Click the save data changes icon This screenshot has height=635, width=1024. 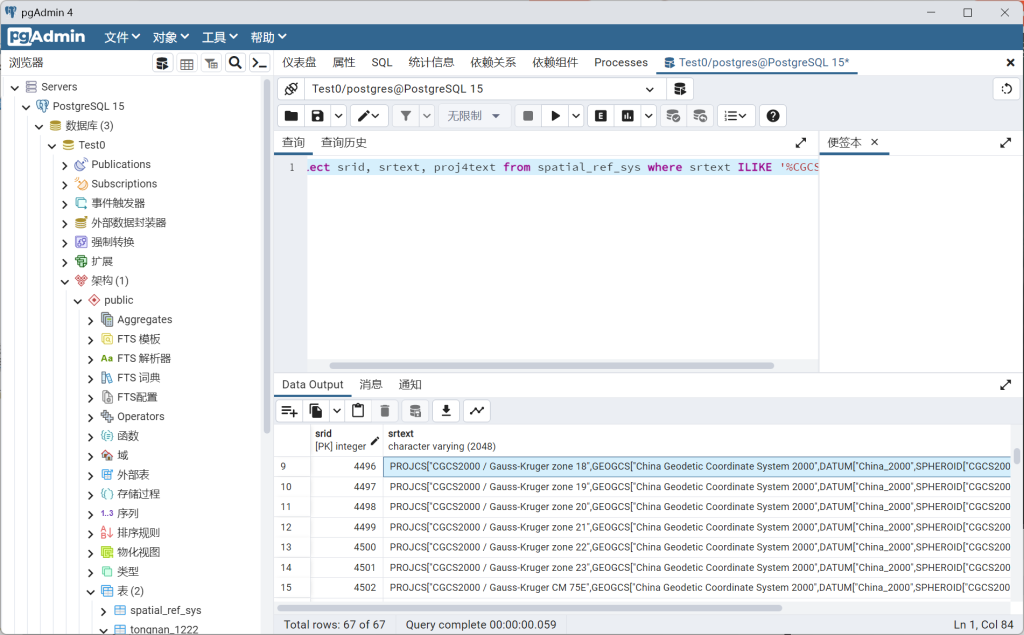[415, 411]
